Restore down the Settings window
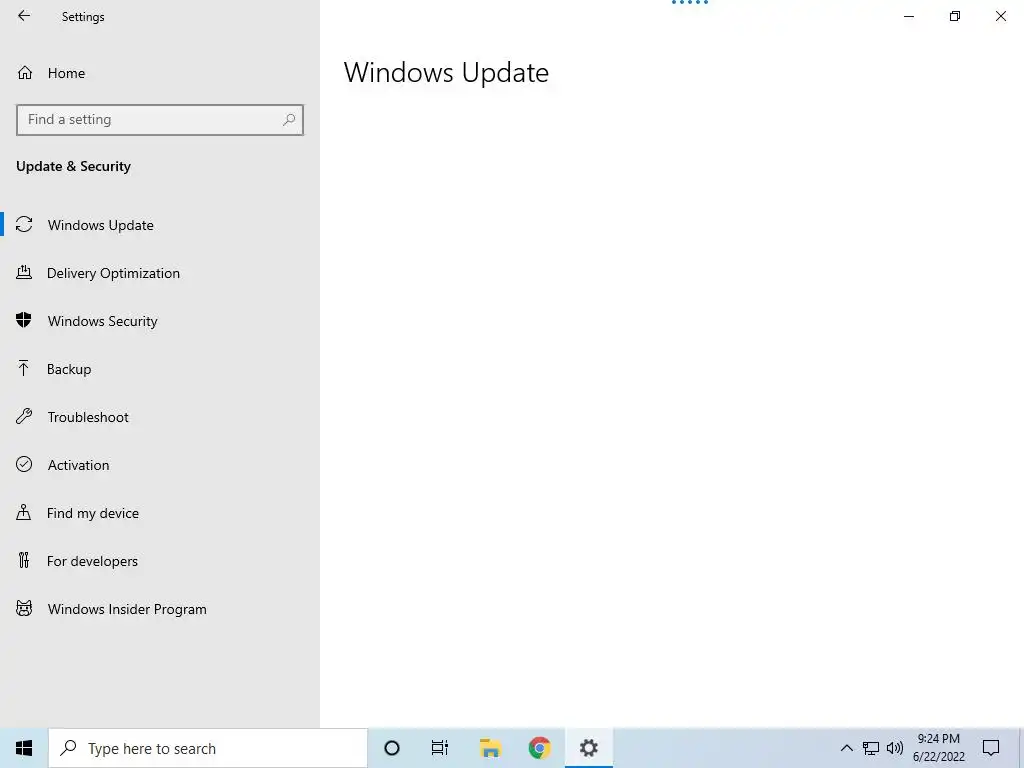Viewport: 1024px width, 768px height. [x=955, y=16]
